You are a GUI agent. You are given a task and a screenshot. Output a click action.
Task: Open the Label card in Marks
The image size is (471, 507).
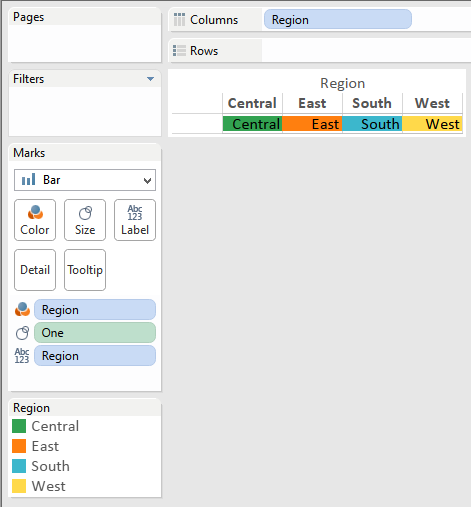(x=135, y=220)
